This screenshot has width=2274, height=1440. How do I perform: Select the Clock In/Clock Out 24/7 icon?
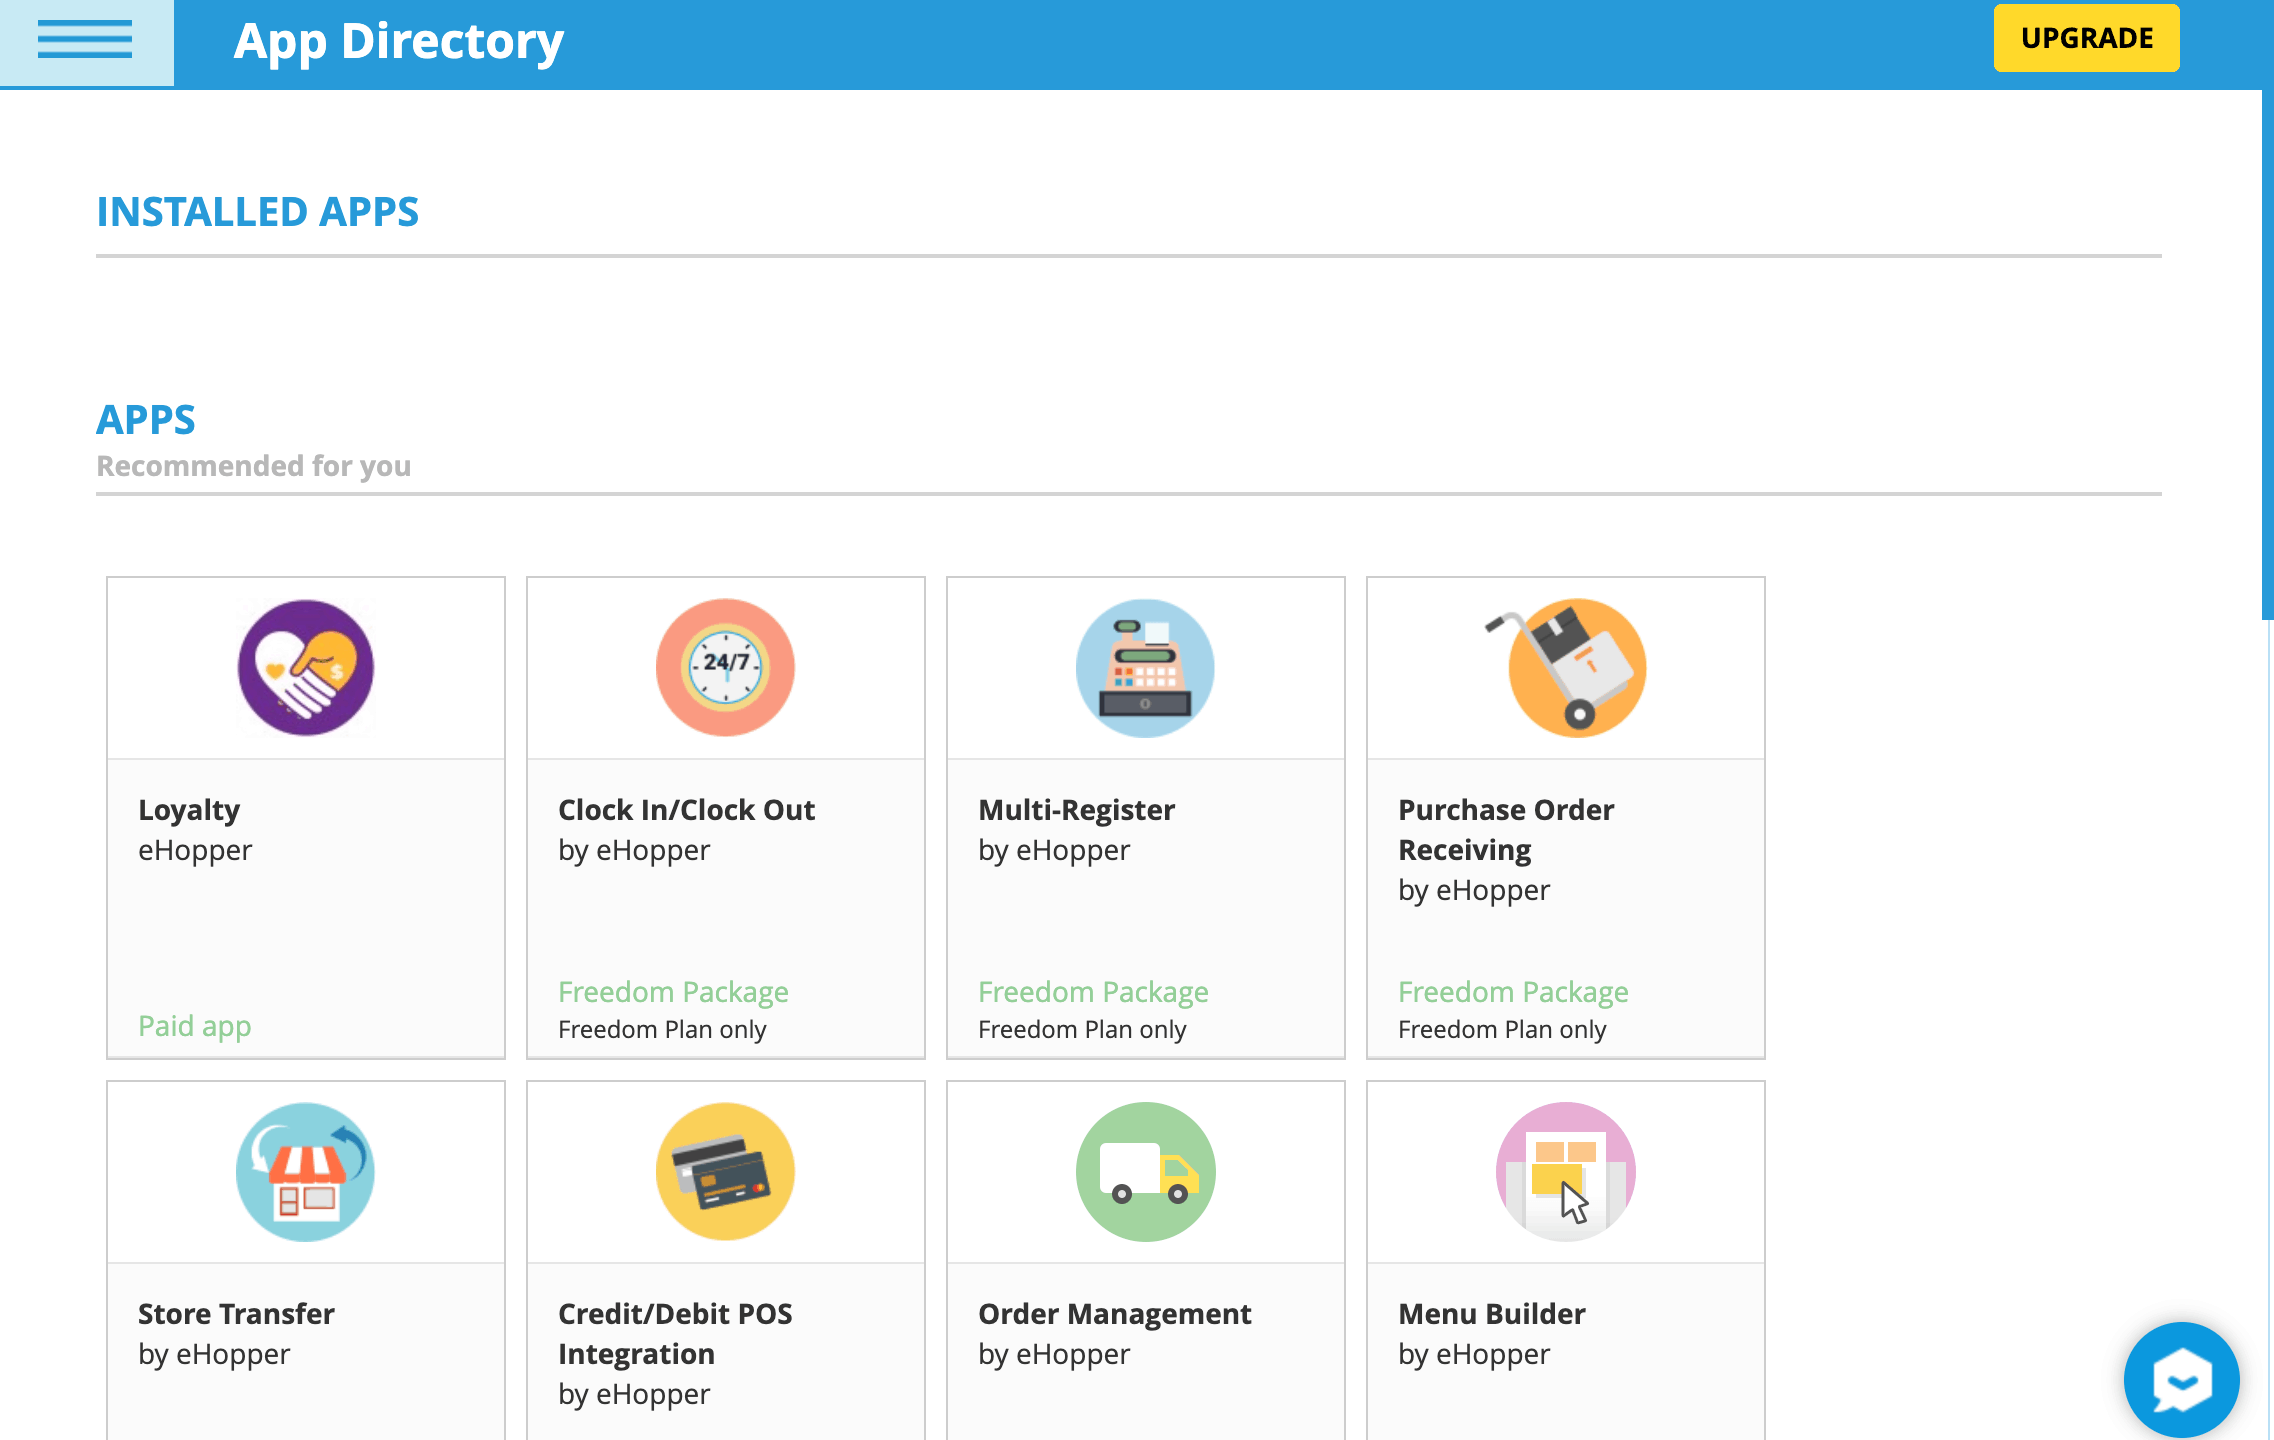coord(726,668)
